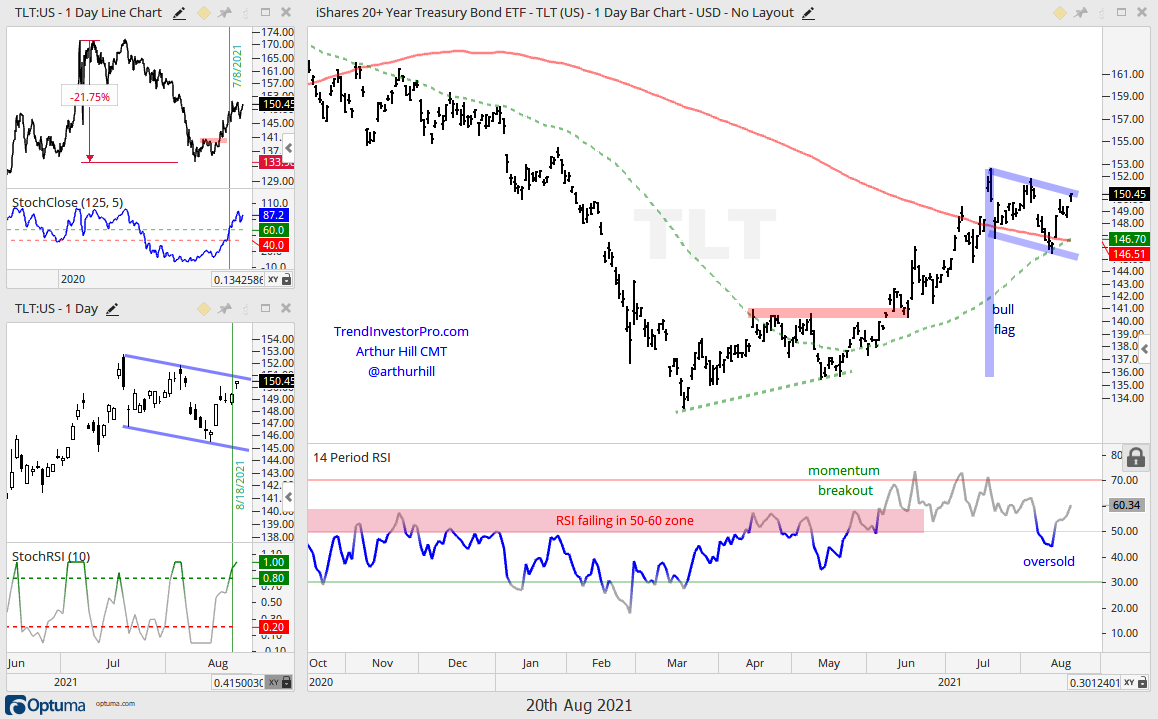
Task: Click yellow diamond icon on TLT:US - 1 Day panel
Action: pyautogui.click(x=204, y=309)
